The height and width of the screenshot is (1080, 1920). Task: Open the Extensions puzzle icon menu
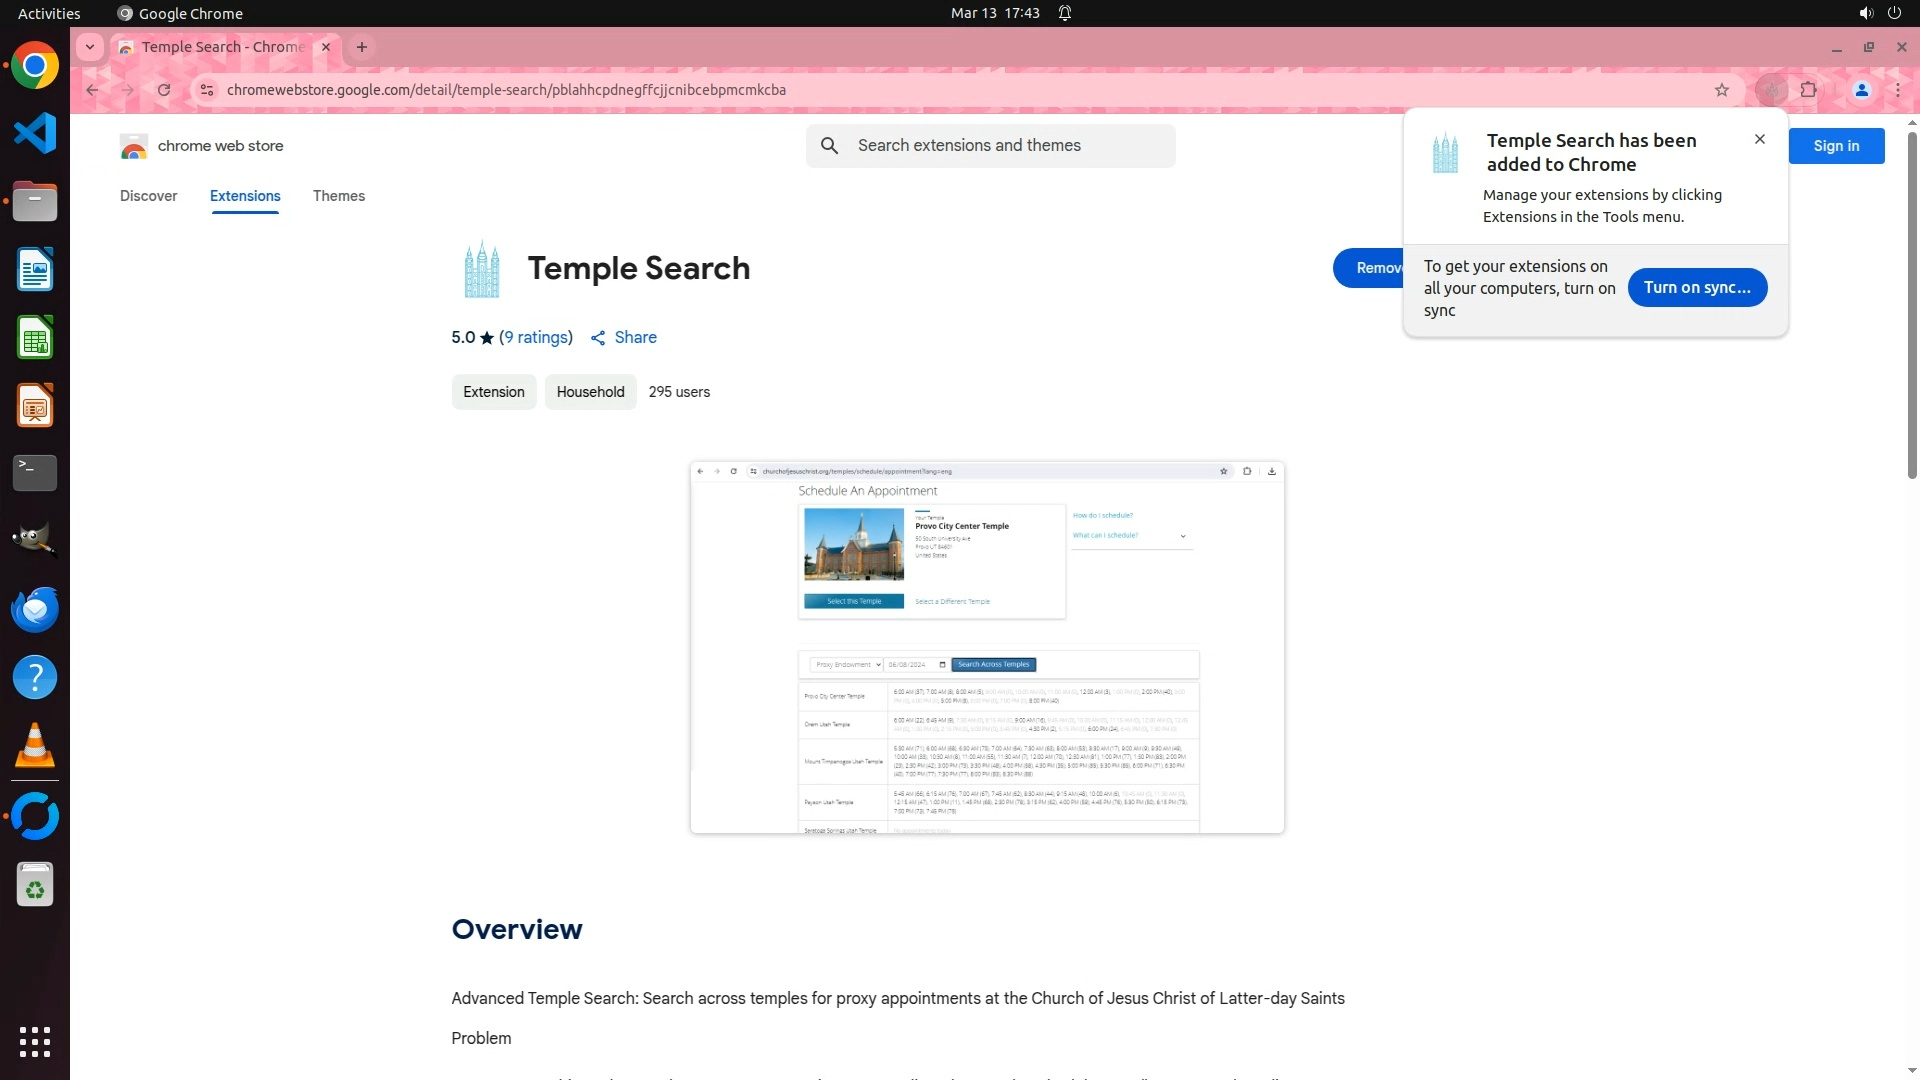tap(1808, 90)
